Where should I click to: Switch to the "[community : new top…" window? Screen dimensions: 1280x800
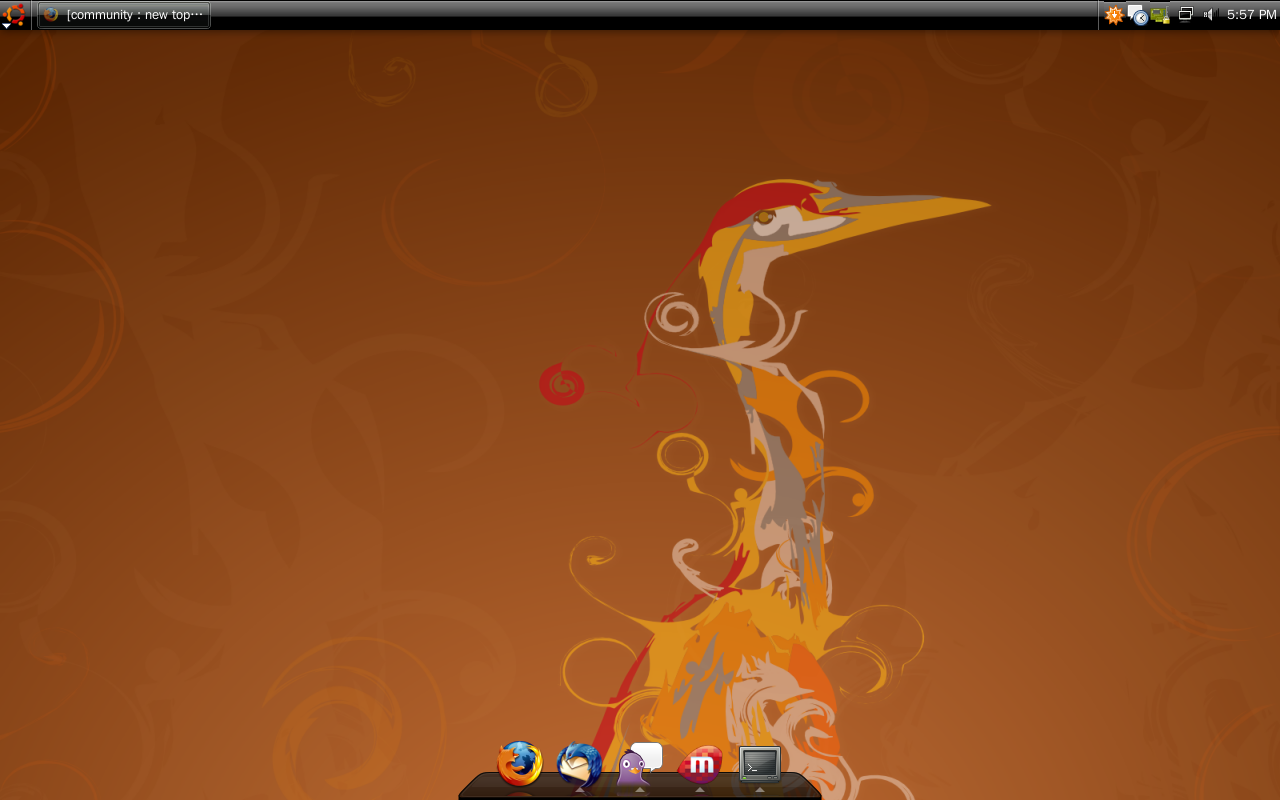click(124, 15)
